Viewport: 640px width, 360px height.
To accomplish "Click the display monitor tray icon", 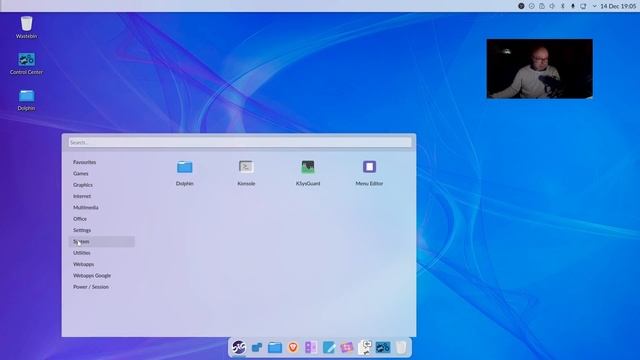I will point(583,6).
